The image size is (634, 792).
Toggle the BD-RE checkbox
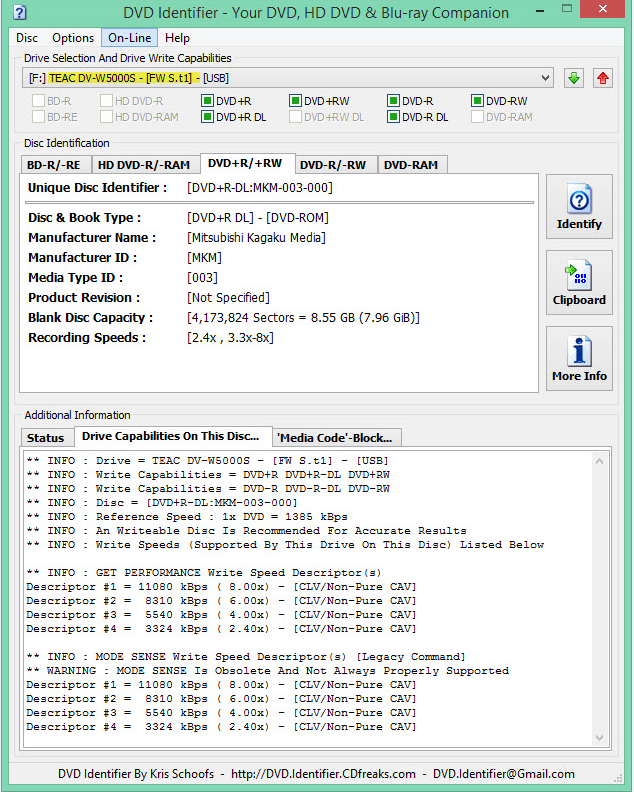pyautogui.click(x=38, y=117)
